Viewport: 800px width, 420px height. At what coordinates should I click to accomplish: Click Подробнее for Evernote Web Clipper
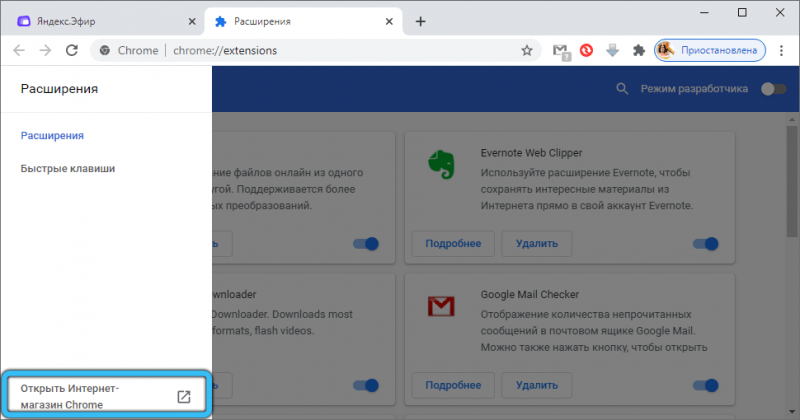coord(453,243)
